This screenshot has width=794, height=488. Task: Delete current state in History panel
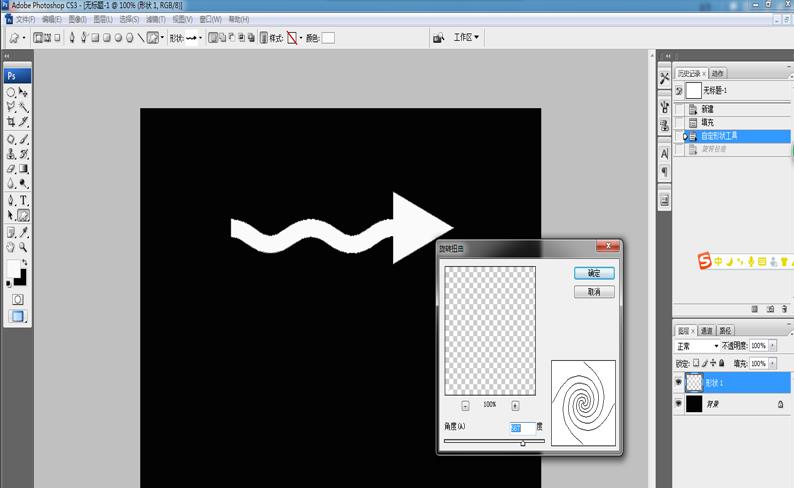[x=784, y=309]
